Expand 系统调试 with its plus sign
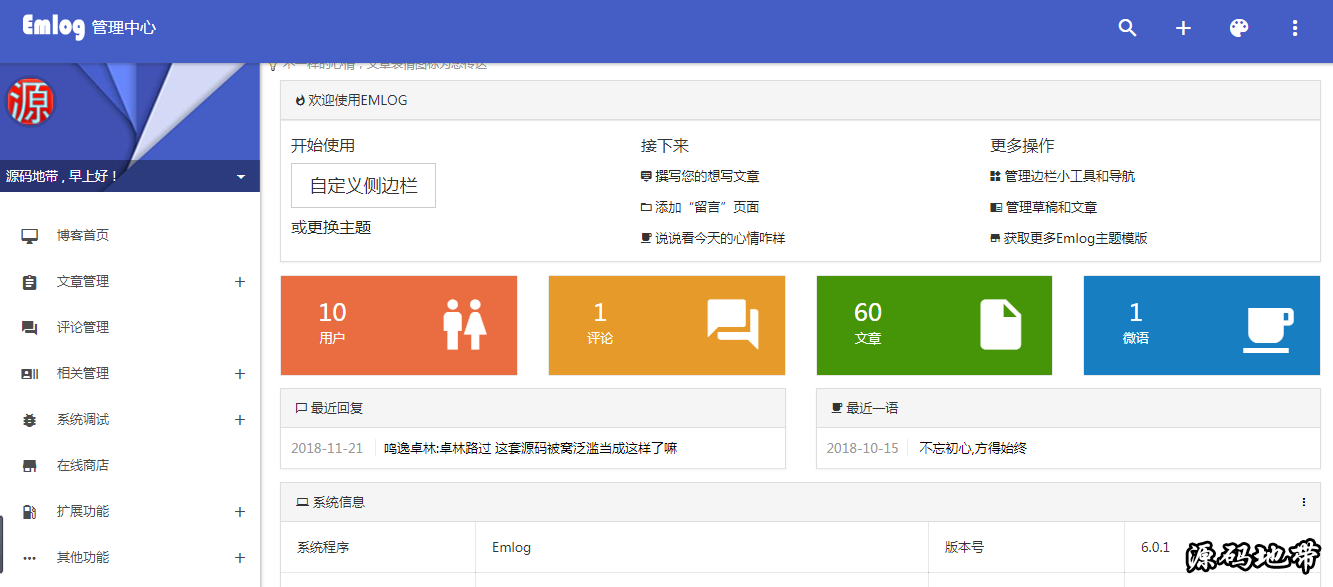 click(240, 420)
